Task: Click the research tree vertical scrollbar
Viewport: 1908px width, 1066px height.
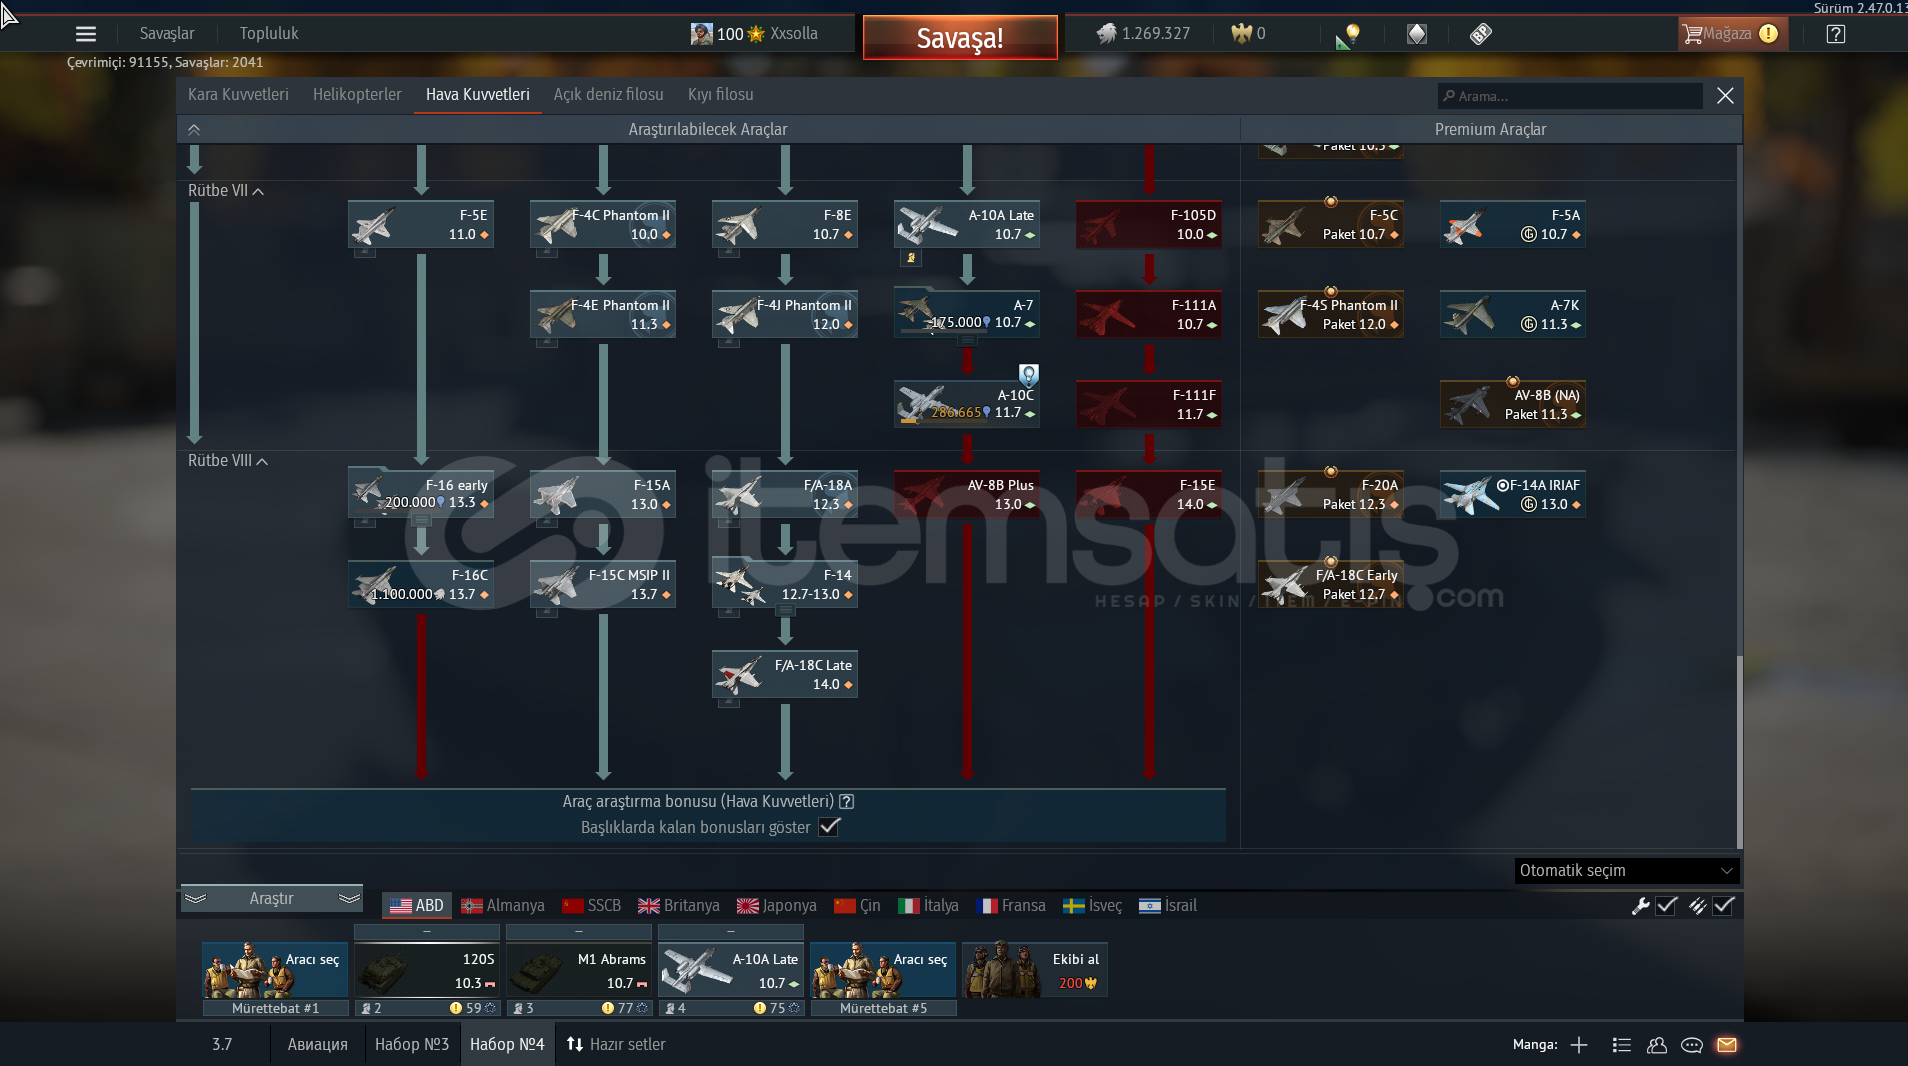Action: (1740, 750)
